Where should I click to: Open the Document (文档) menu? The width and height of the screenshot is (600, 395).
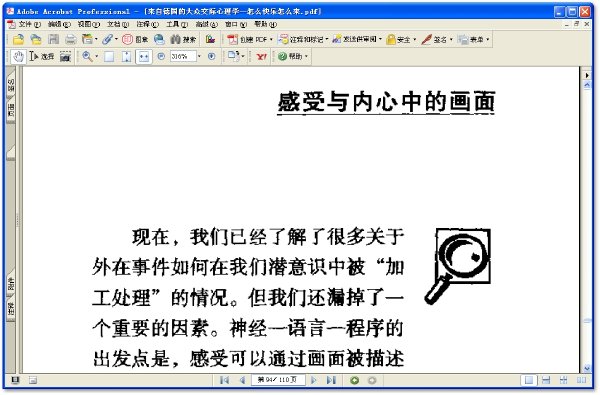(118, 24)
